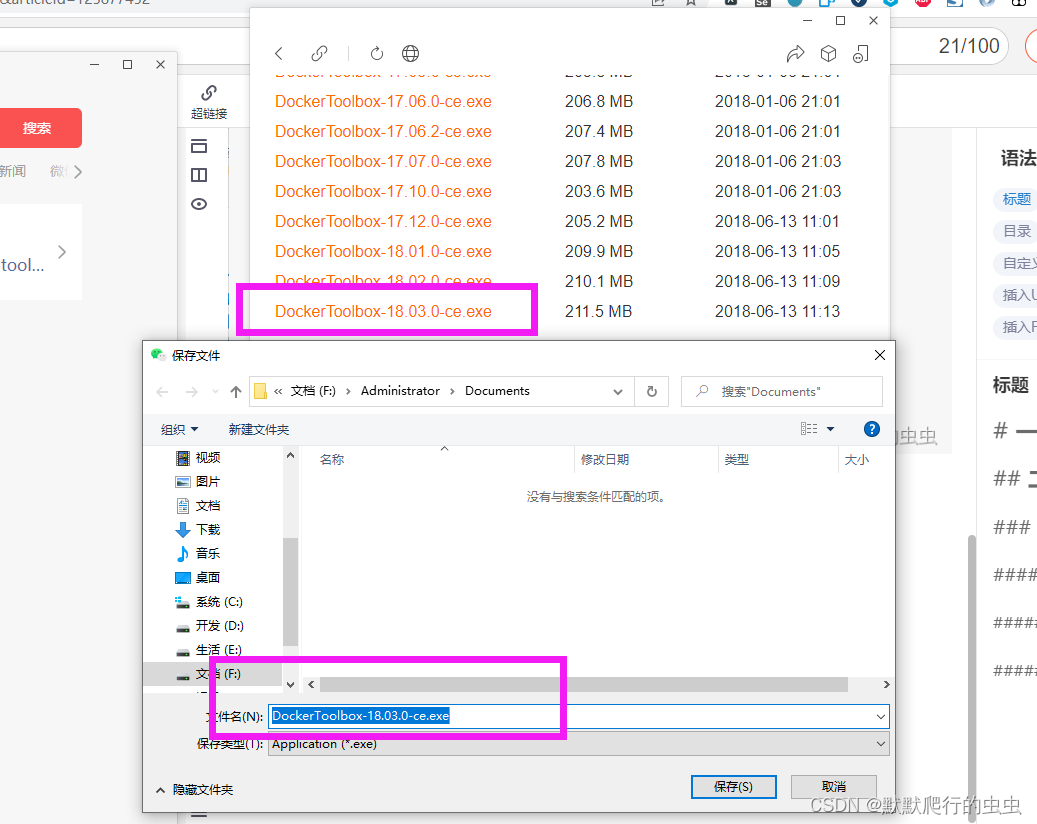Open the 保存类型 file type dropdown

click(579, 744)
